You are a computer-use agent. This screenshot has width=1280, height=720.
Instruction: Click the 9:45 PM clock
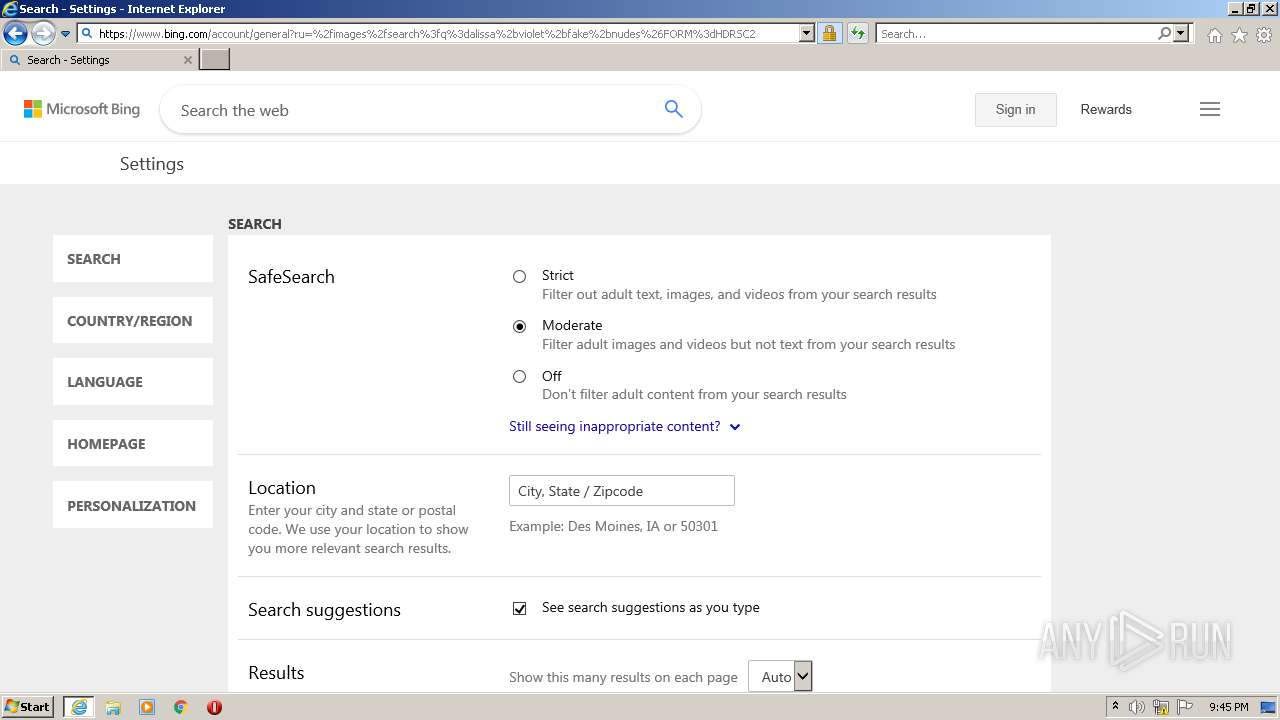point(1229,707)
